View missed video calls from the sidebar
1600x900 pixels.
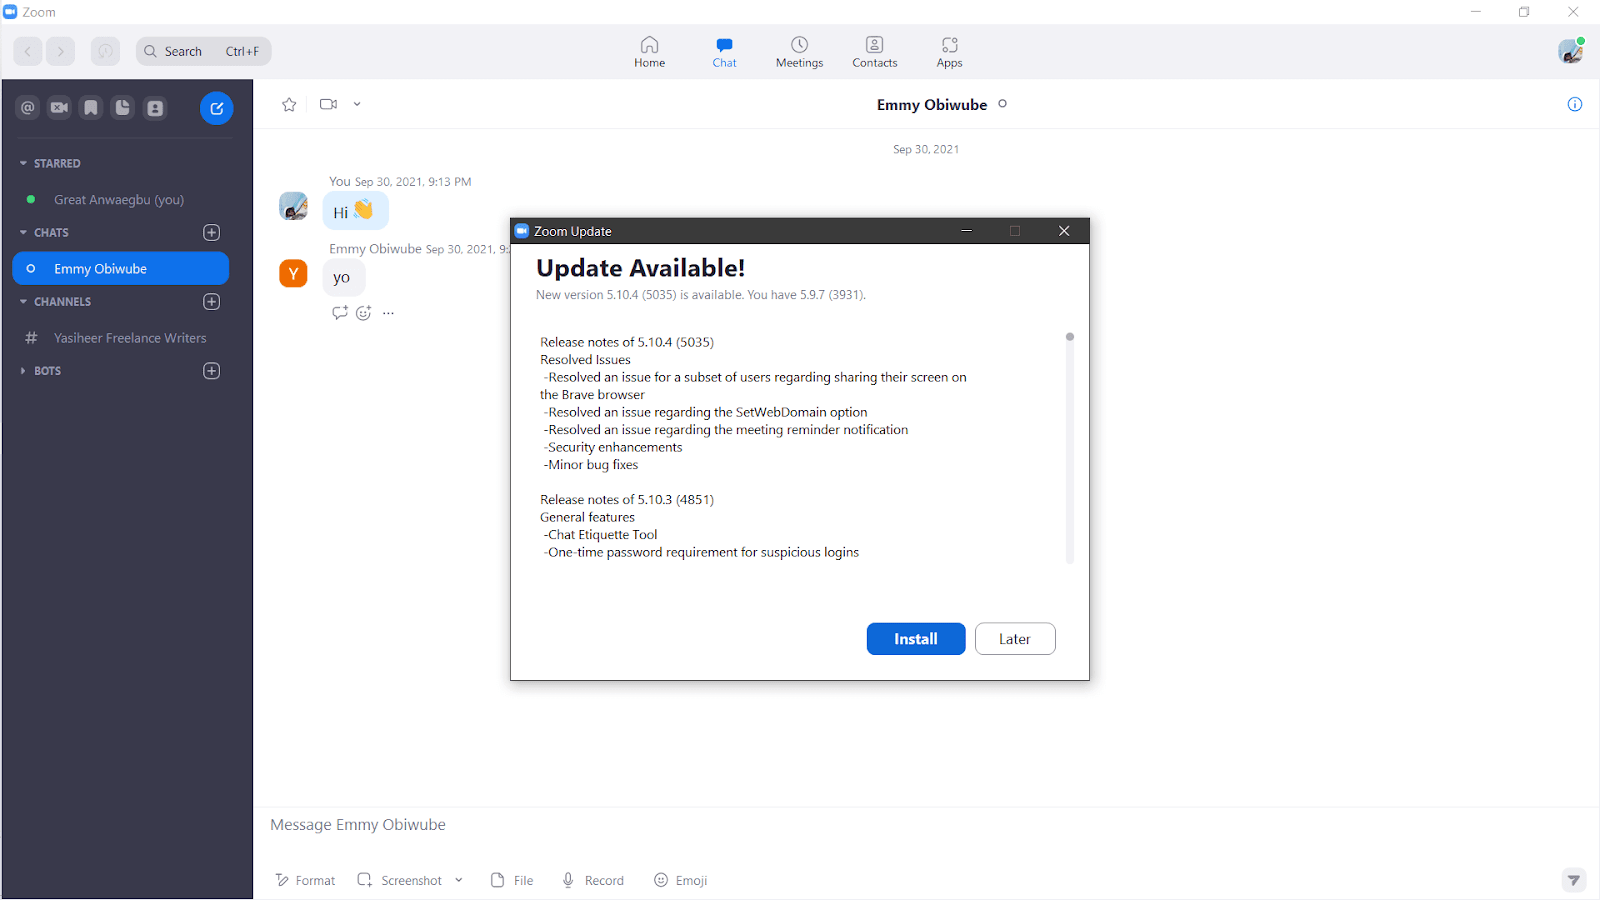click(59, 107)
